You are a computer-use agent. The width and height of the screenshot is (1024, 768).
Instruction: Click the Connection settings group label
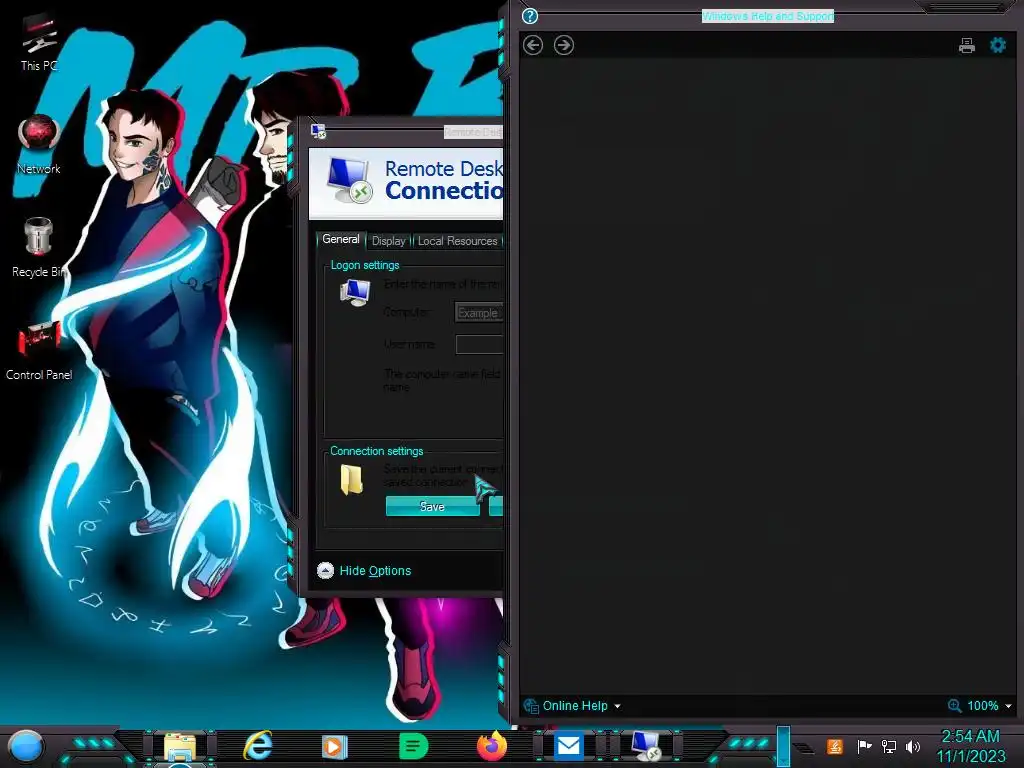[x=377, y=451]
